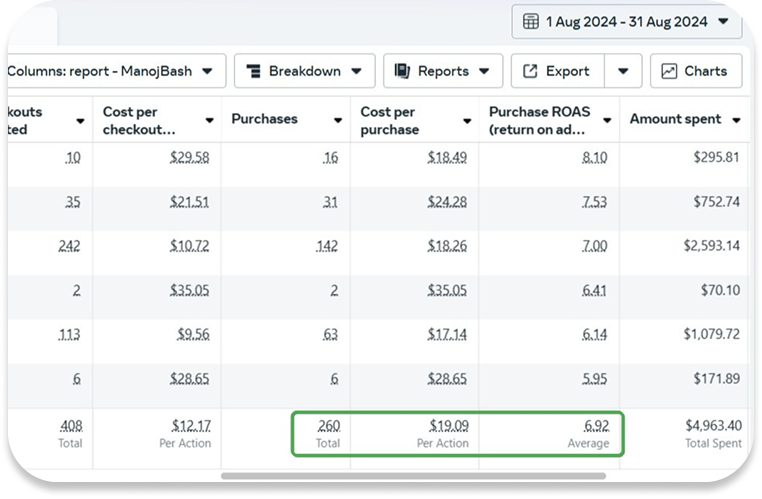Image resolution: width=762 pixels, height=499 pixels.
Task: Open the Charts view button
Action: (x=695, y=72)
